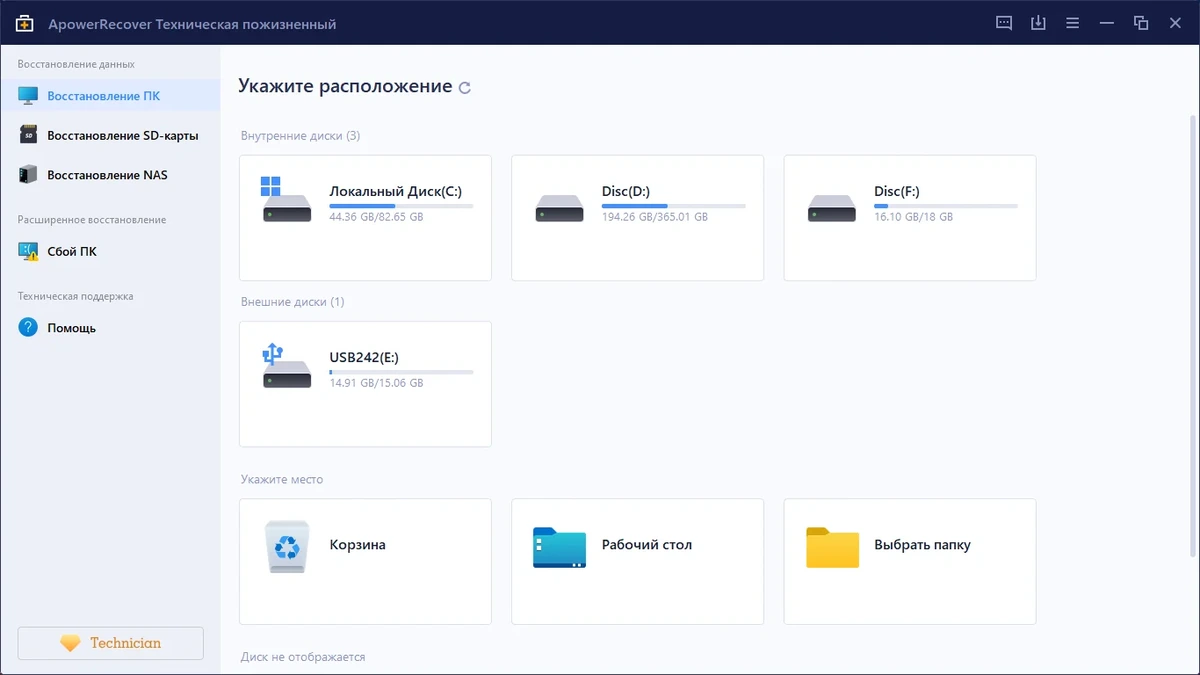Choose the Disc(F:) drive card
Viewport: 1200px width, 675px height.
point(910,217)
